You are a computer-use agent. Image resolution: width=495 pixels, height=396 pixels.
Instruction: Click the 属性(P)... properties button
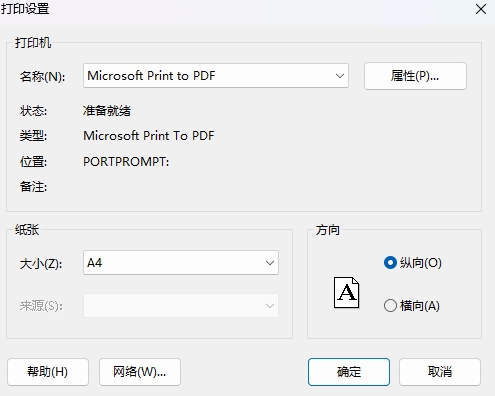point(415,76)
